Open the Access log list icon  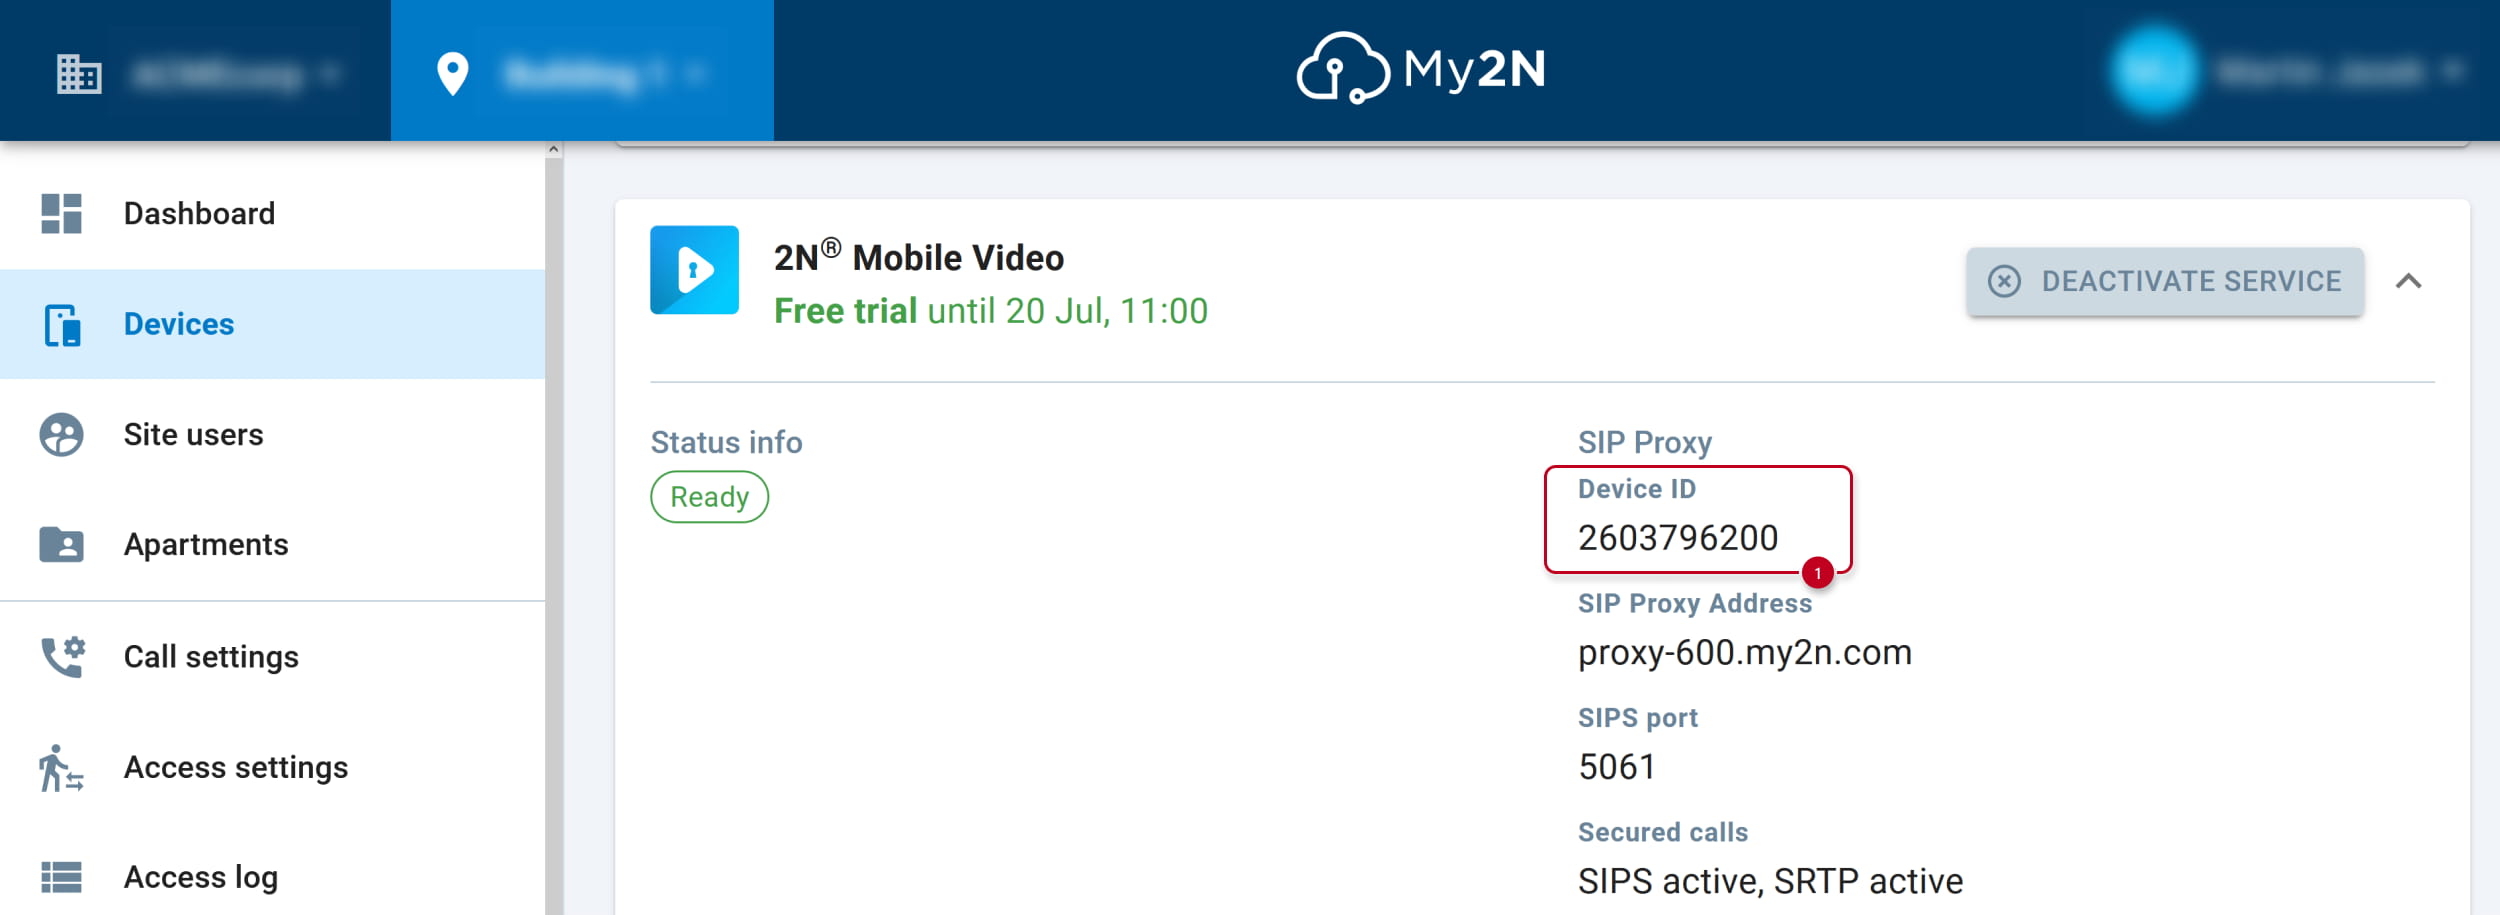61,877
